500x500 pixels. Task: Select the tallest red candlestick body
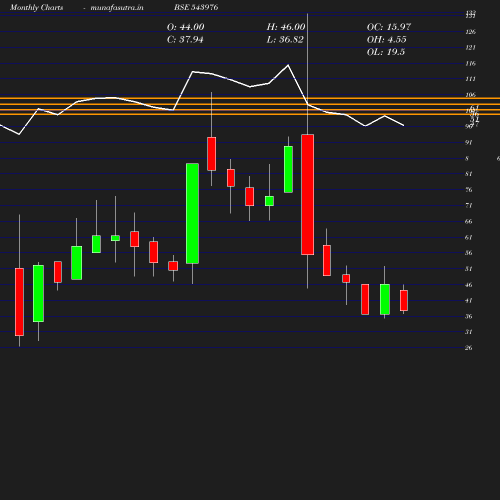click(x=307, y=195)
